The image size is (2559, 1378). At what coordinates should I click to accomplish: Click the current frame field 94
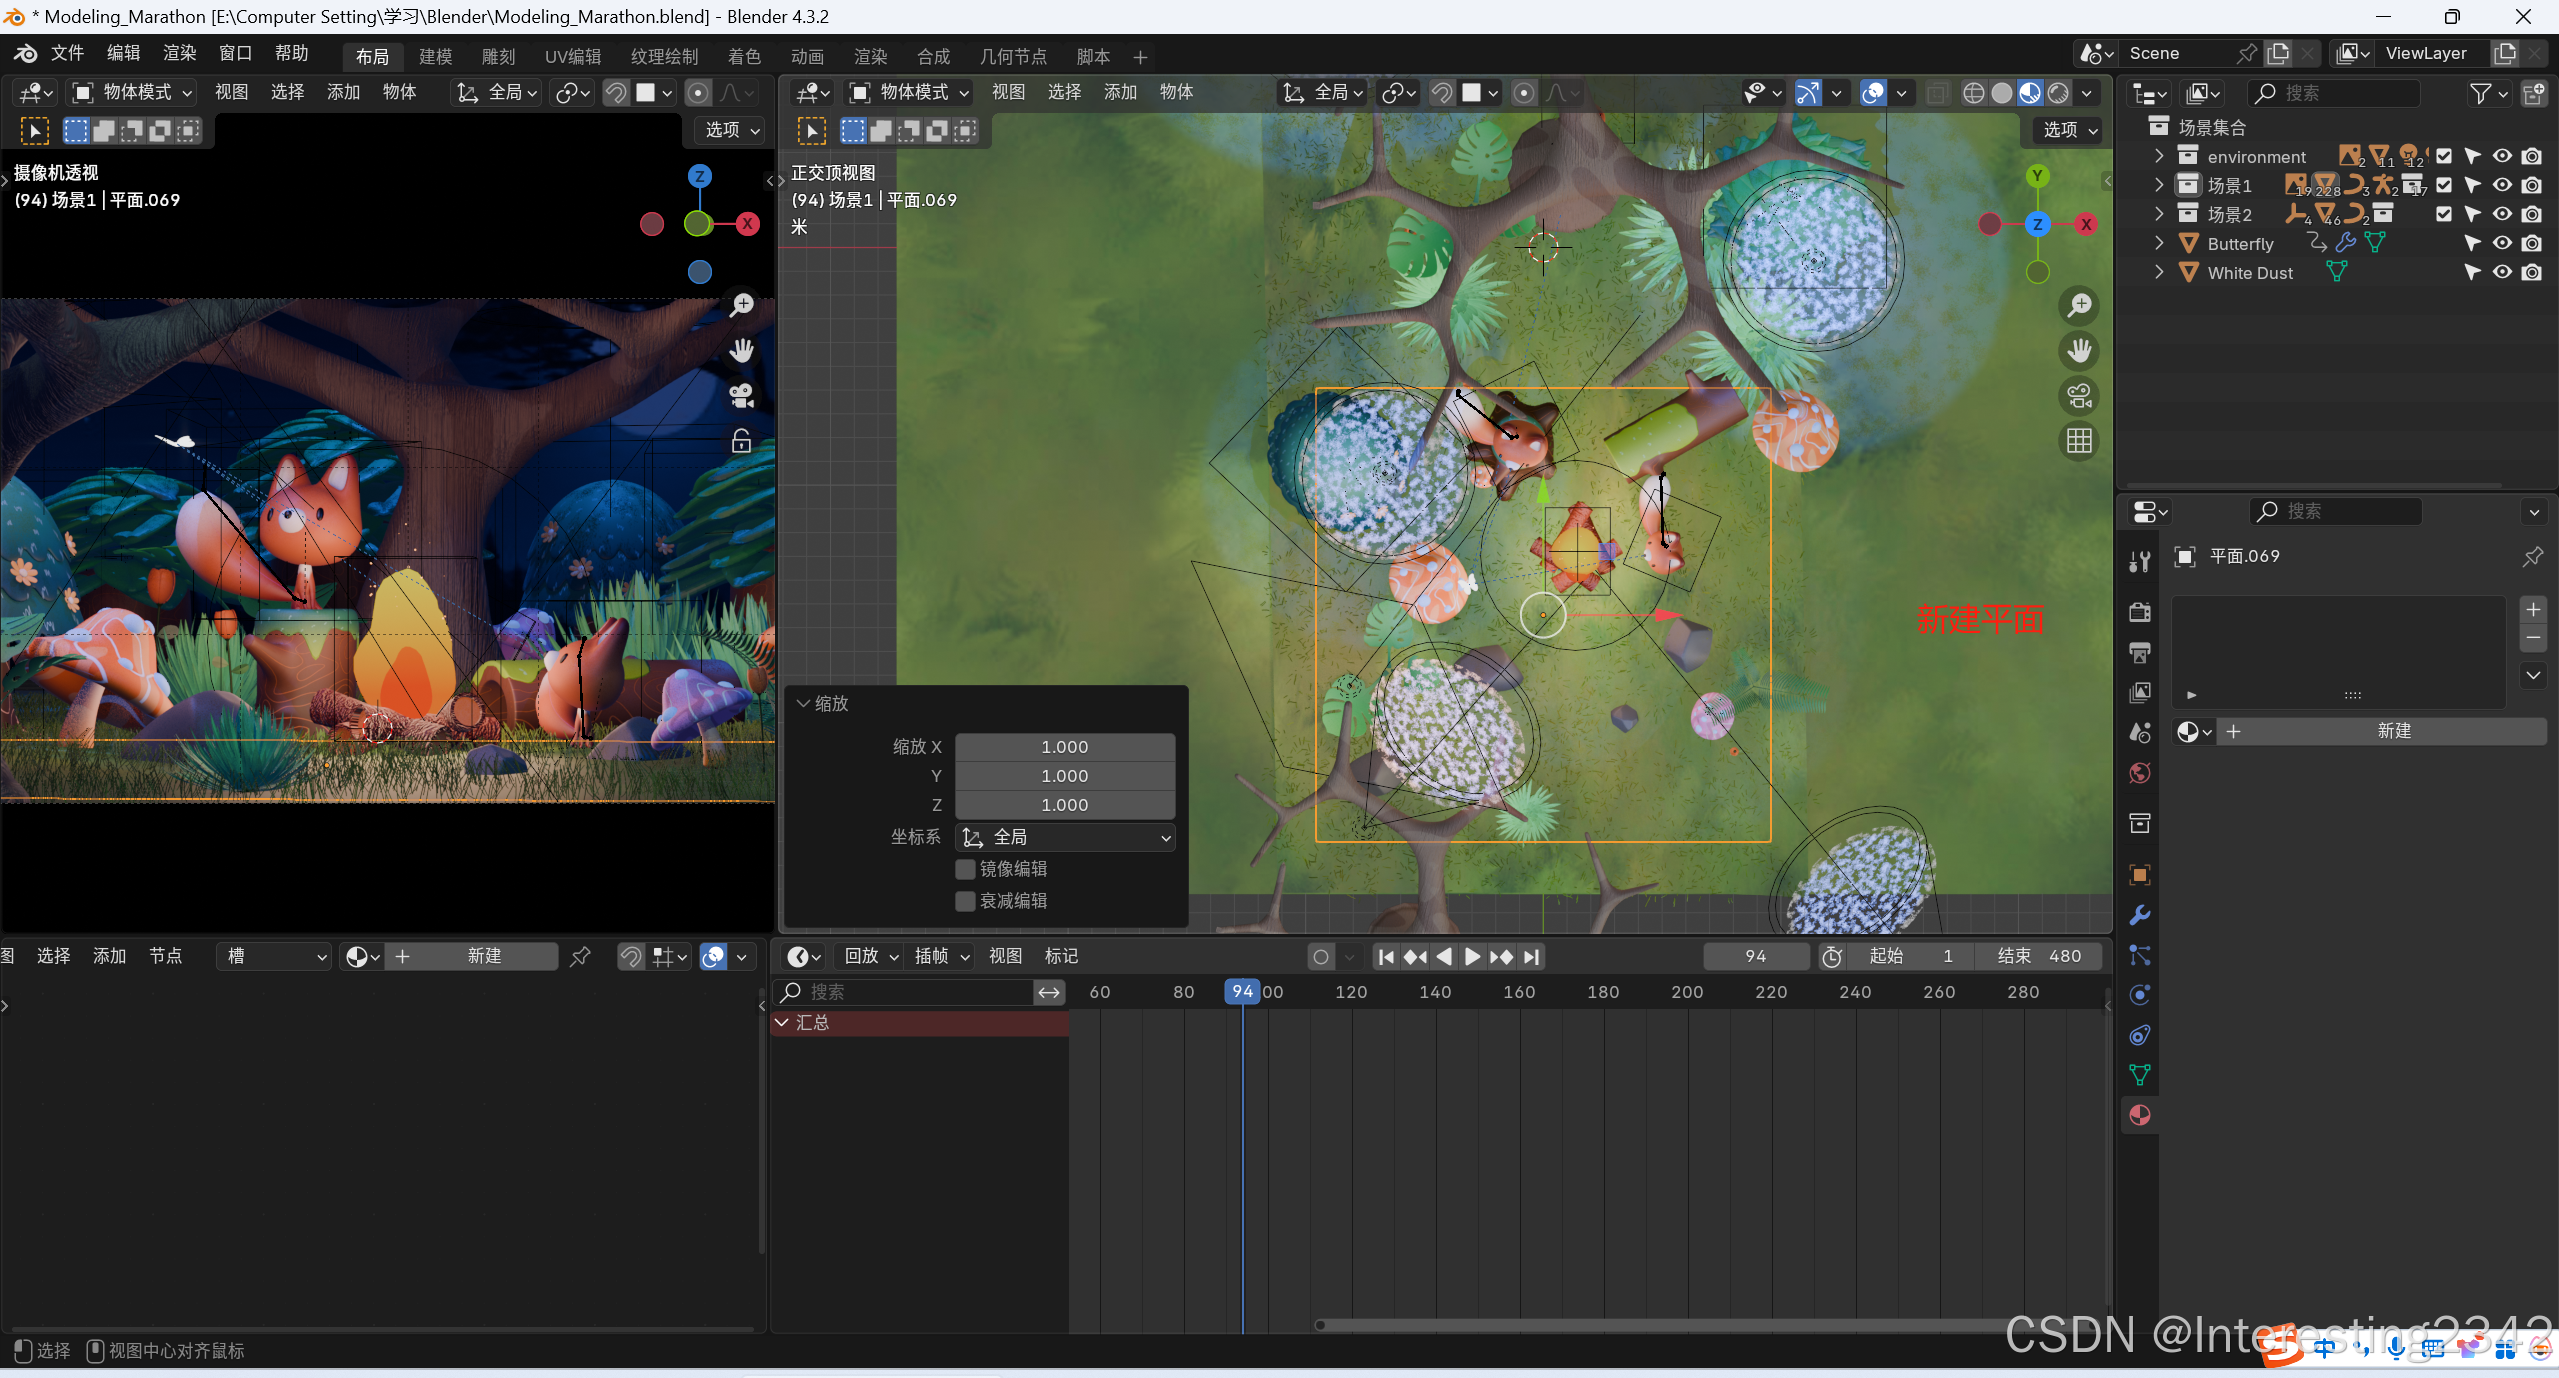(x=1755, y=956)
